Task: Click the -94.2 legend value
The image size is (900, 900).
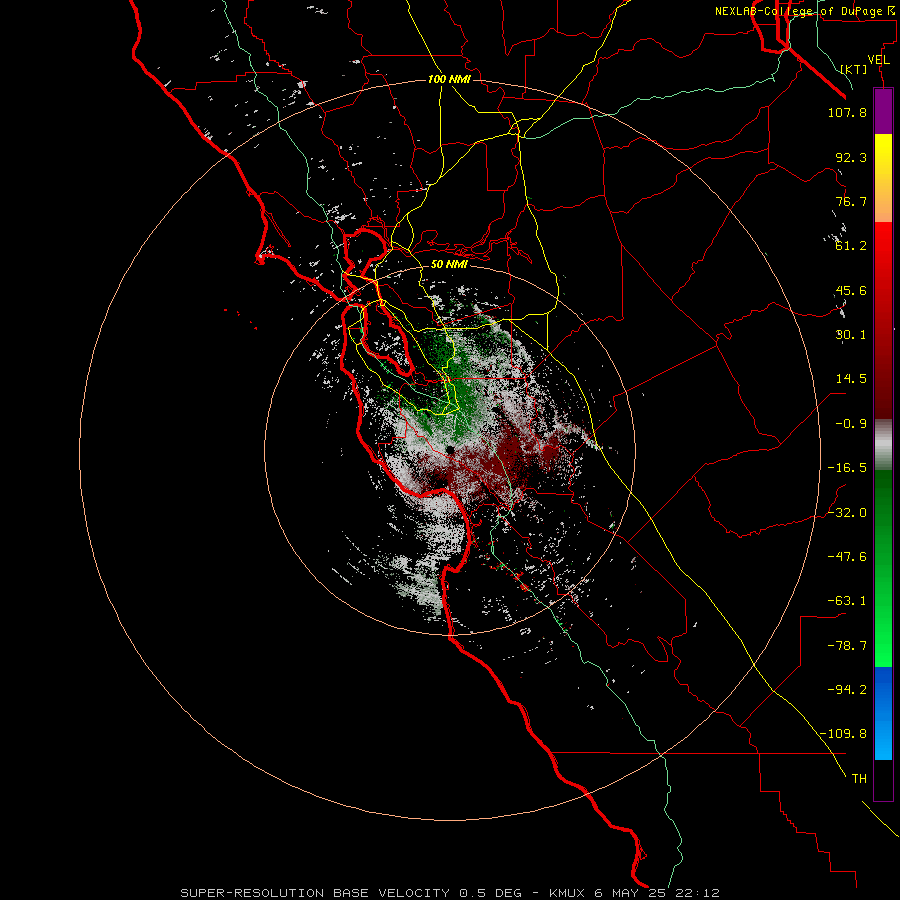Action: point(847,689)
